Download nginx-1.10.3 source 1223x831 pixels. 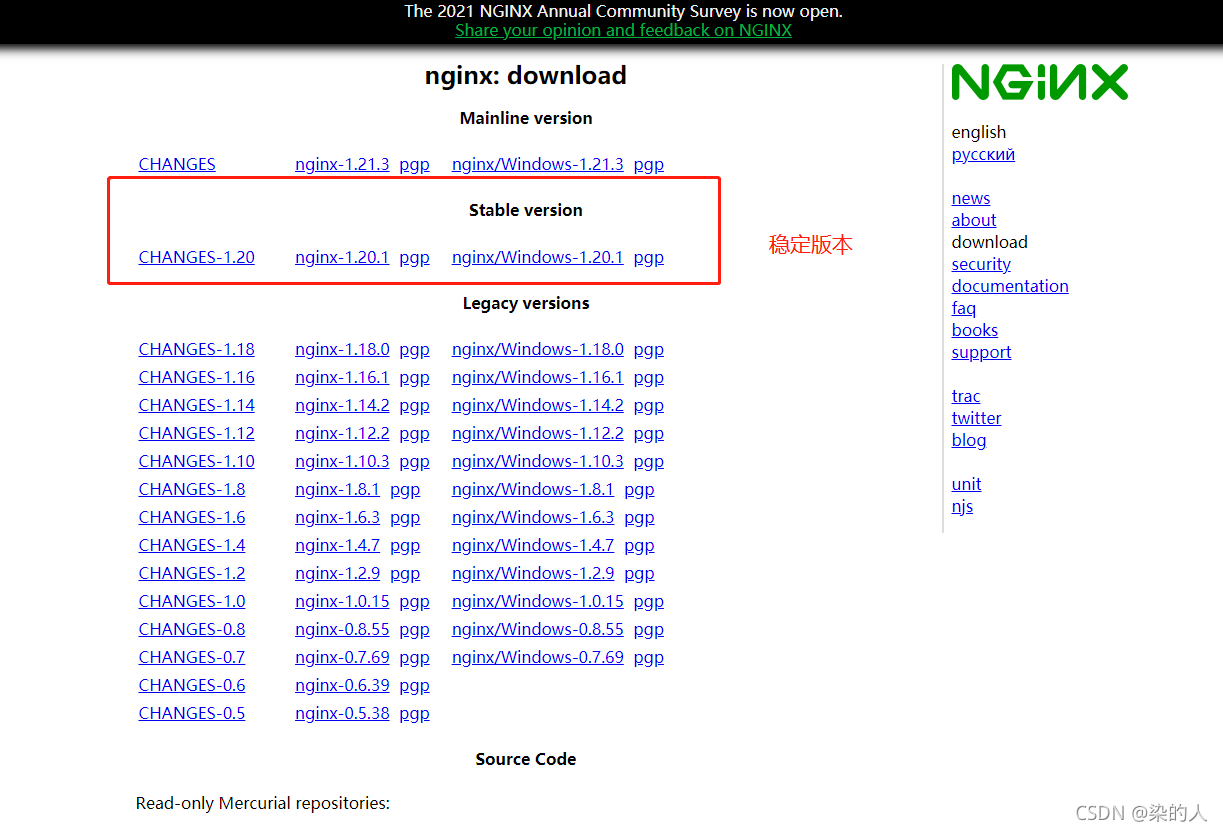[x=342, y=461]
